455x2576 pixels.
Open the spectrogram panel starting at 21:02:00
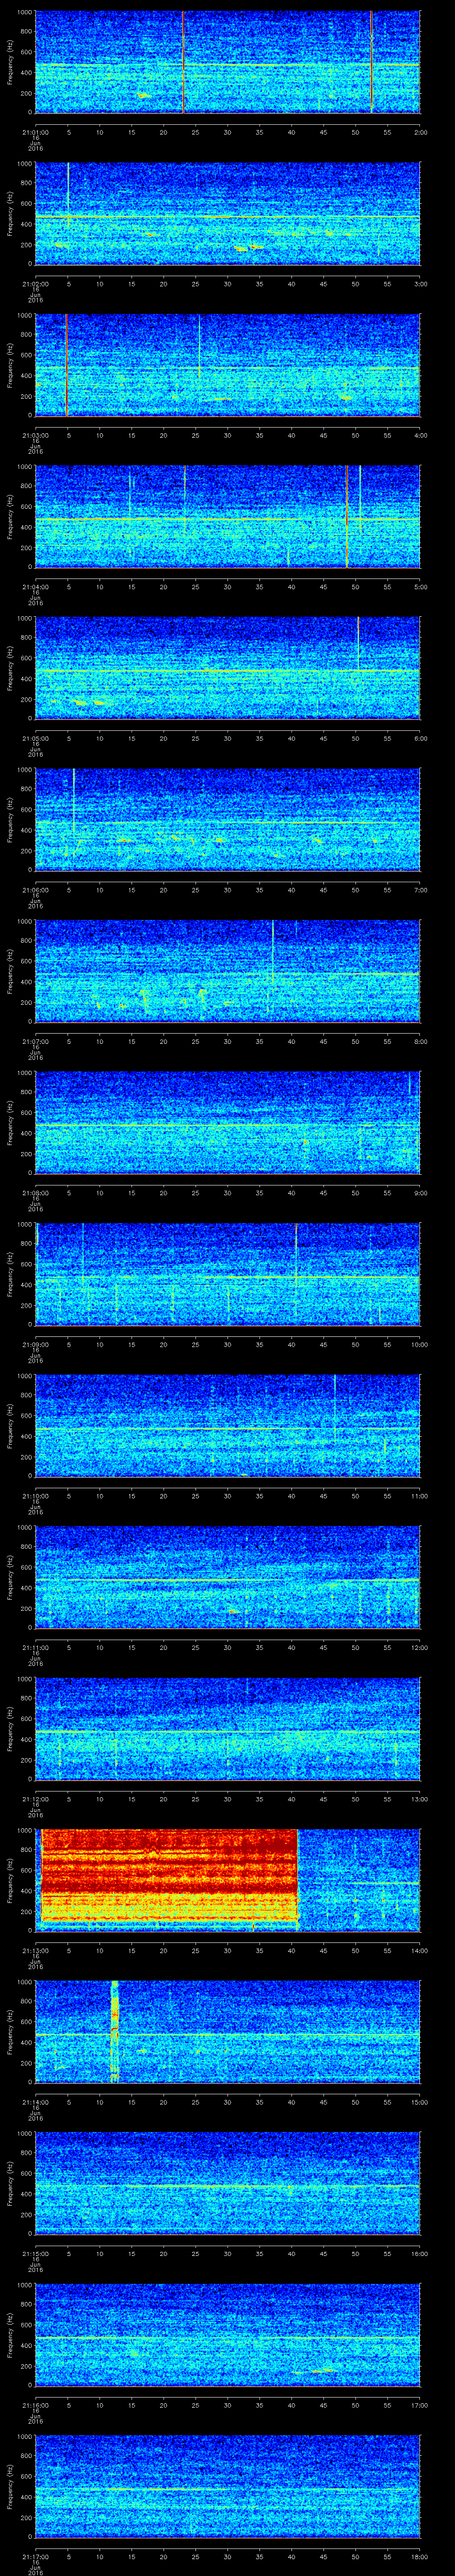click(228, 214)
